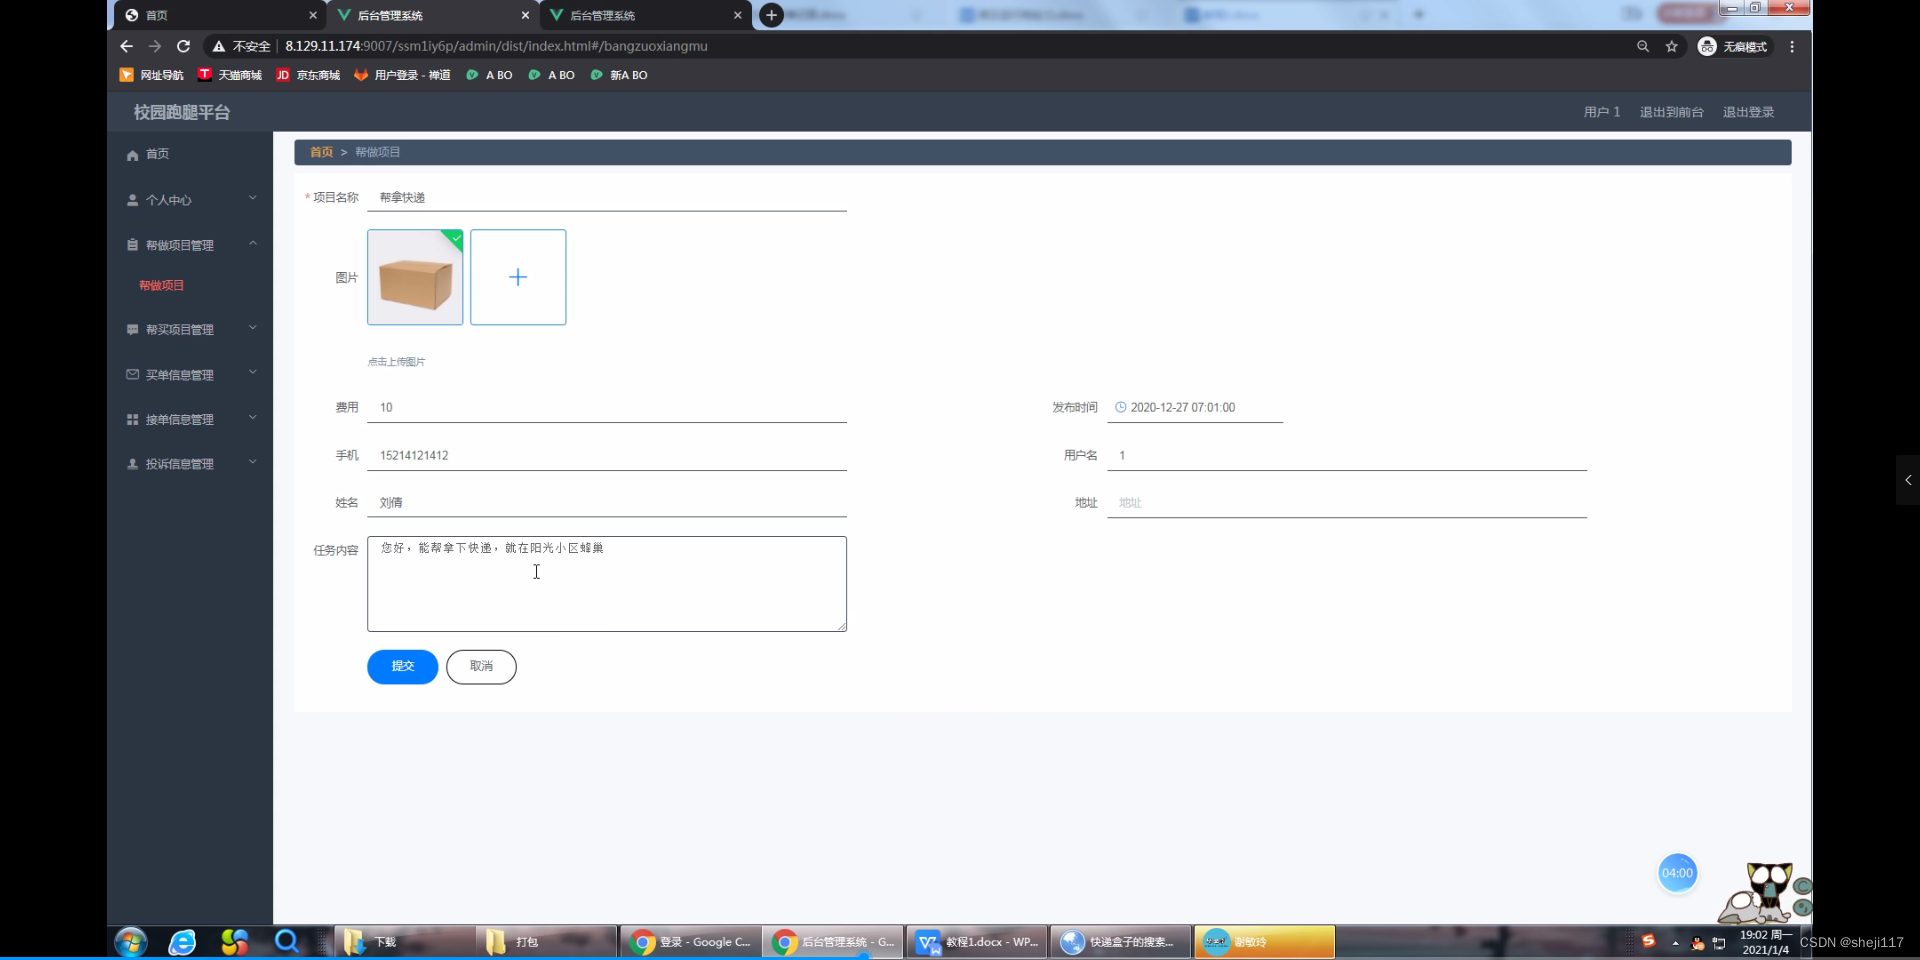1920x960 pixels.
Task: Click the 姓名 input field
Action: click(x=607, y=503)
